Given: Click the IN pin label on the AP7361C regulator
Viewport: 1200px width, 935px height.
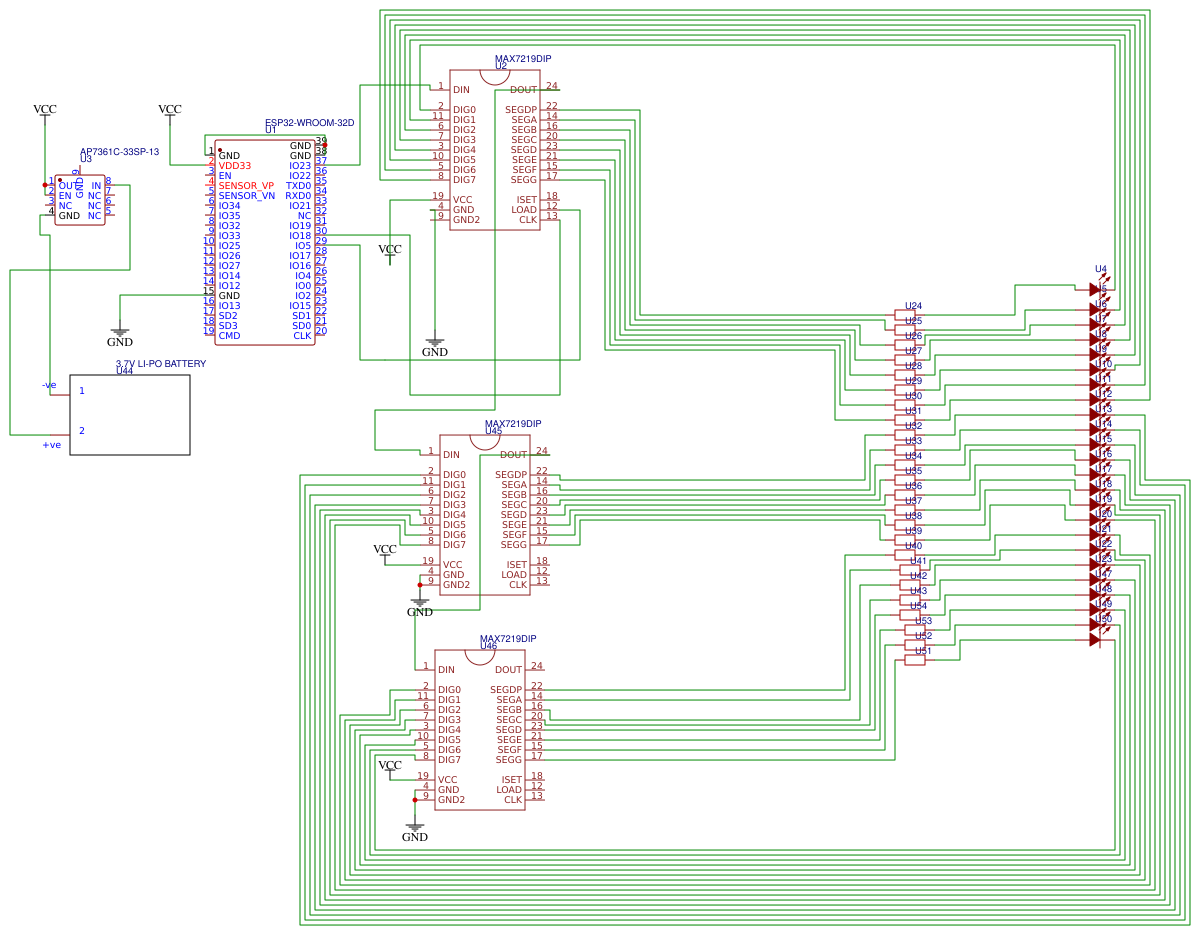Looking at the screenshot, I should (96, 186).
